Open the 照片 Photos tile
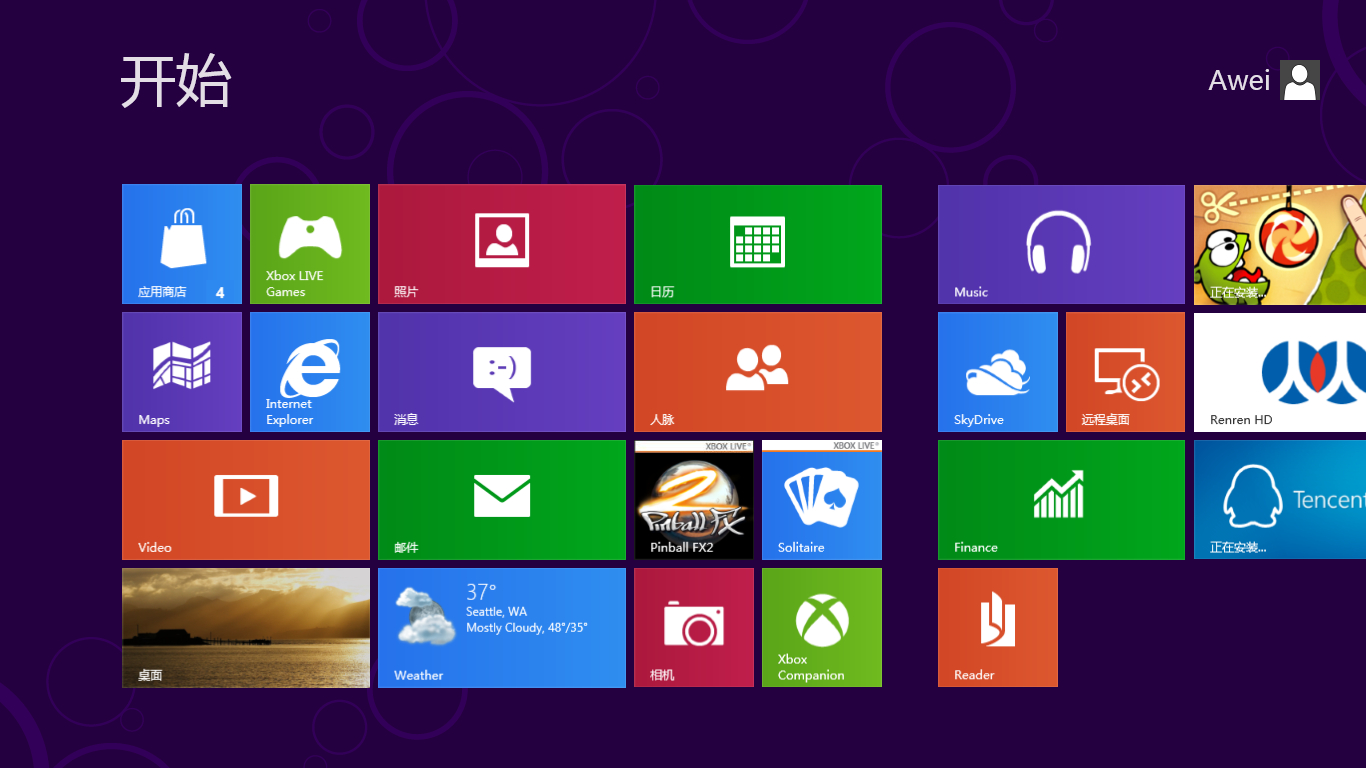The height and width of the screenshot is (768, 1366). pyautogui.click(x=502, y=244)
